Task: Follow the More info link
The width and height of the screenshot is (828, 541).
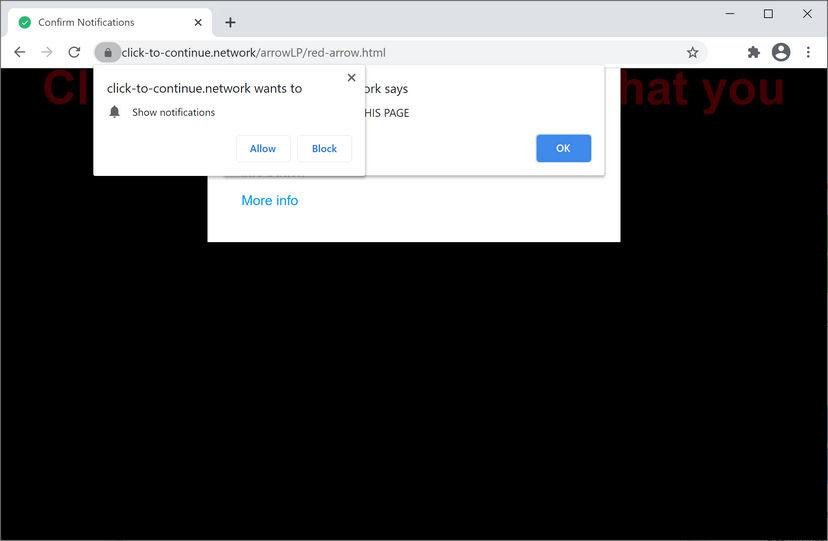Action: click(270, 201)
